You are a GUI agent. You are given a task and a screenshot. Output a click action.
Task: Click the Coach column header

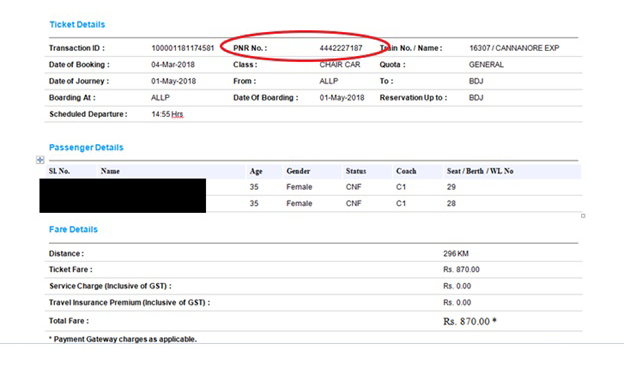click(x=406, y=171)
